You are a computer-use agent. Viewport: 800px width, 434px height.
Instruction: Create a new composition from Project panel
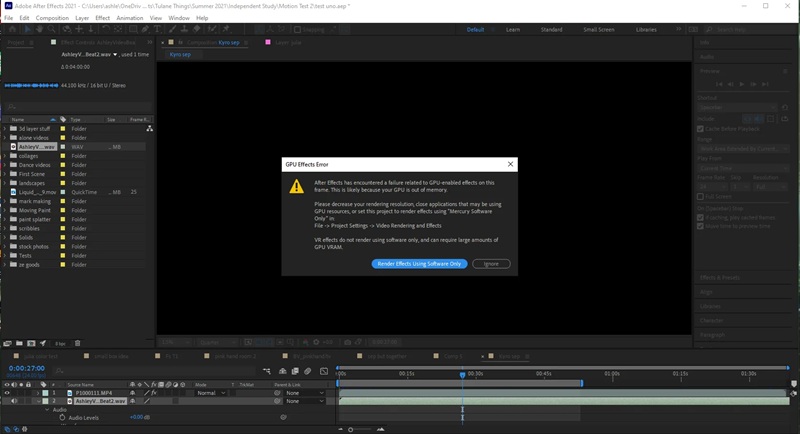pyautogui.click(x=31, y=343)
